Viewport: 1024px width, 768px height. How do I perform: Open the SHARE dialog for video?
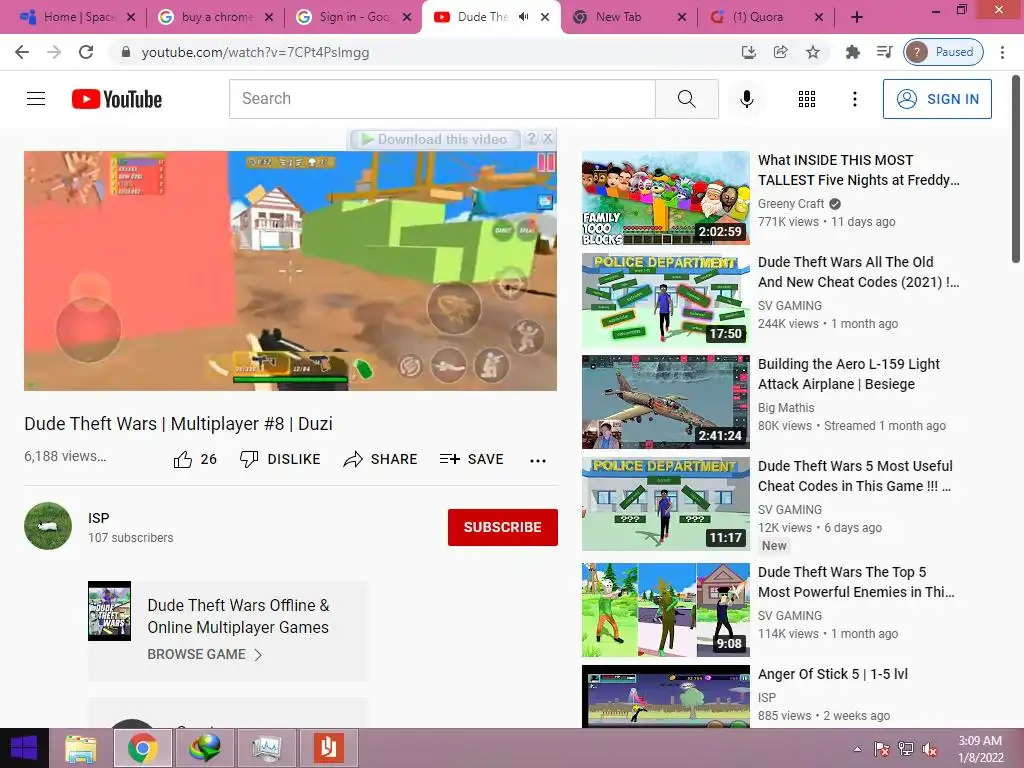(x=380, y=460)
